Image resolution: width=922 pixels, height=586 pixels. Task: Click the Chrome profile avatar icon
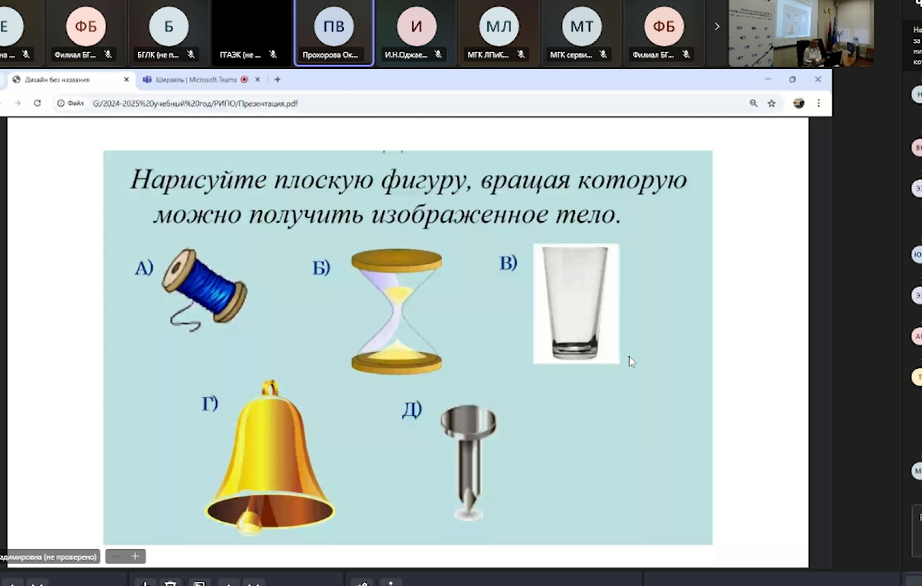click(x=798, y=103)
